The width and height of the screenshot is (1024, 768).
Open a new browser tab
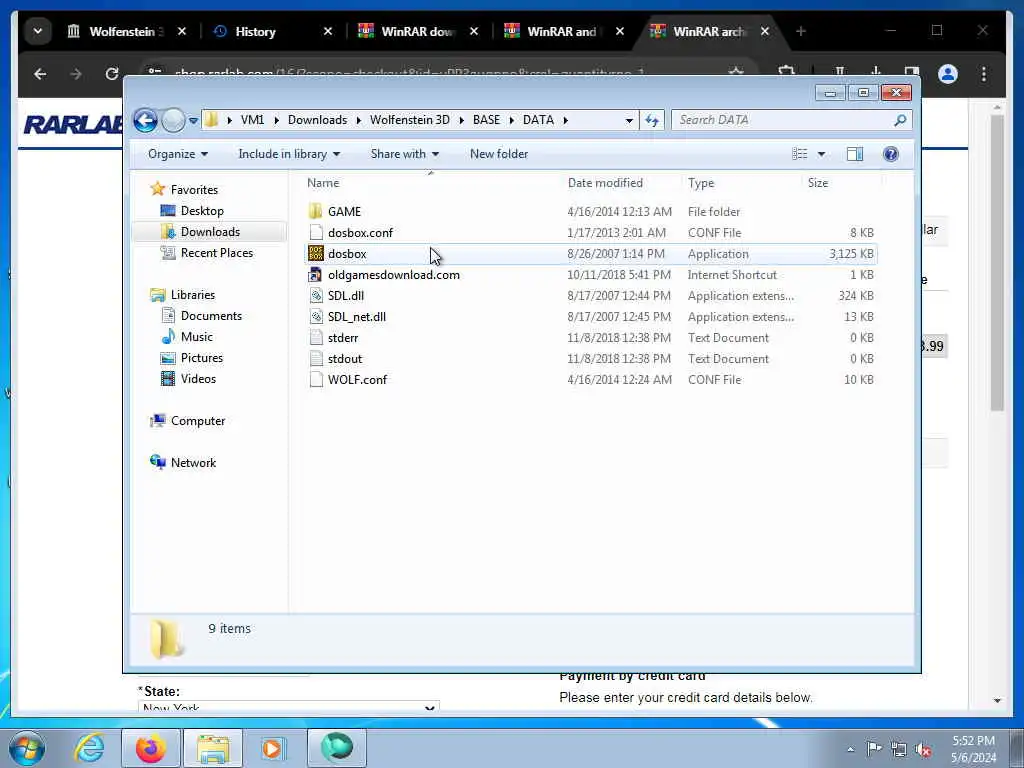(x=801, y=31)
